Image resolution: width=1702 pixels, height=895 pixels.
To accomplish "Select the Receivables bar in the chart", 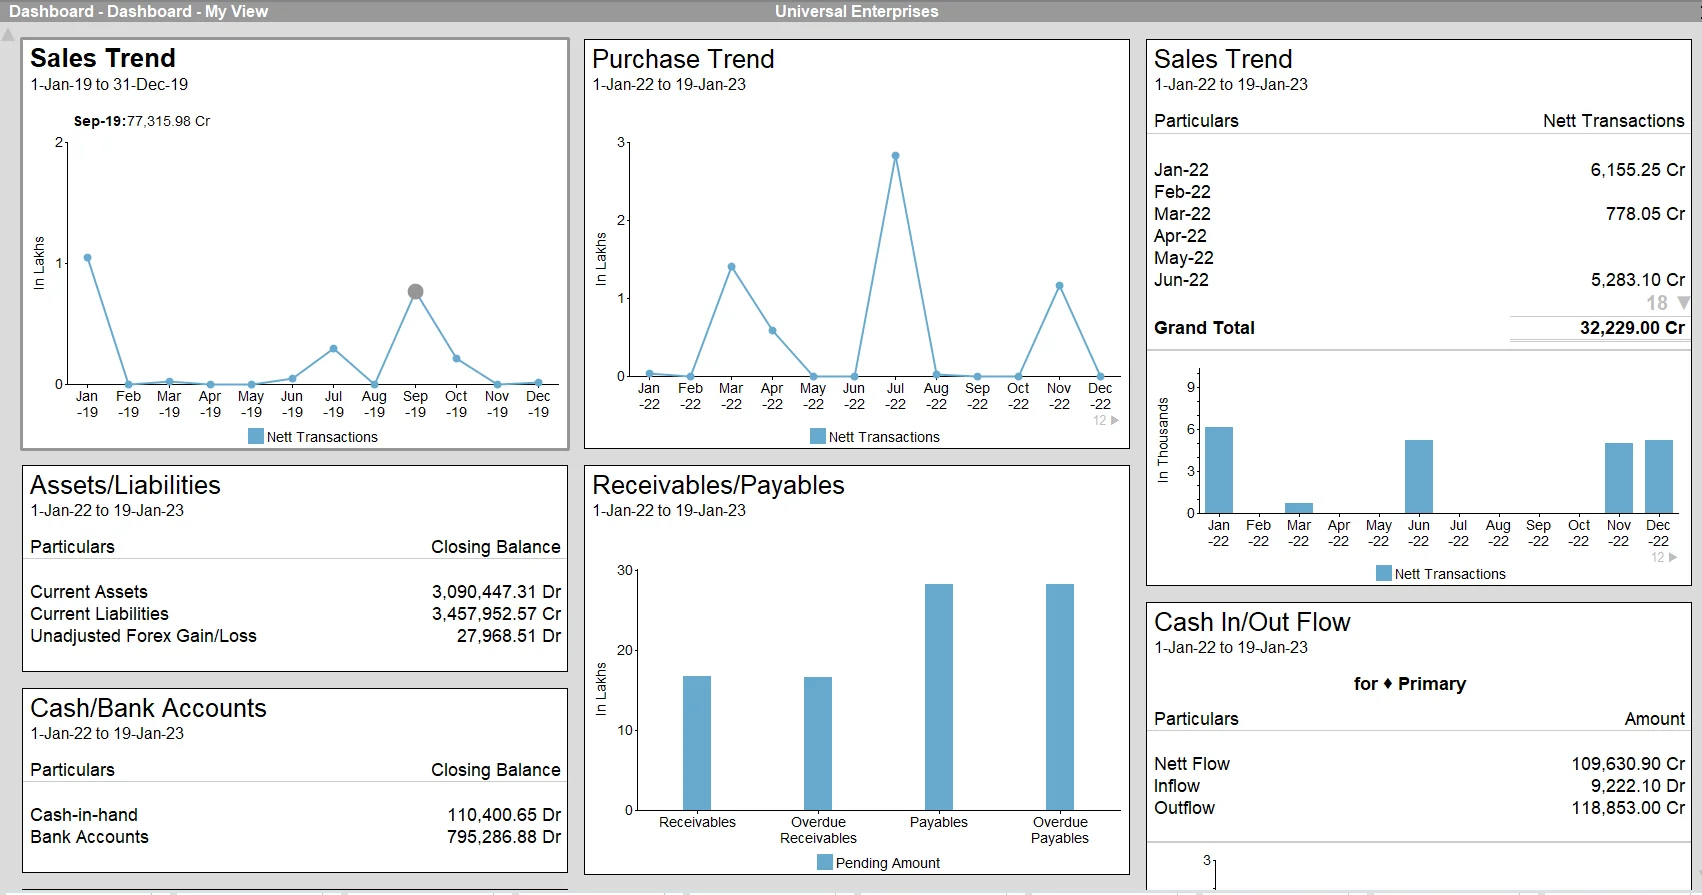I will pyautogui.click(x=697, y=743).
